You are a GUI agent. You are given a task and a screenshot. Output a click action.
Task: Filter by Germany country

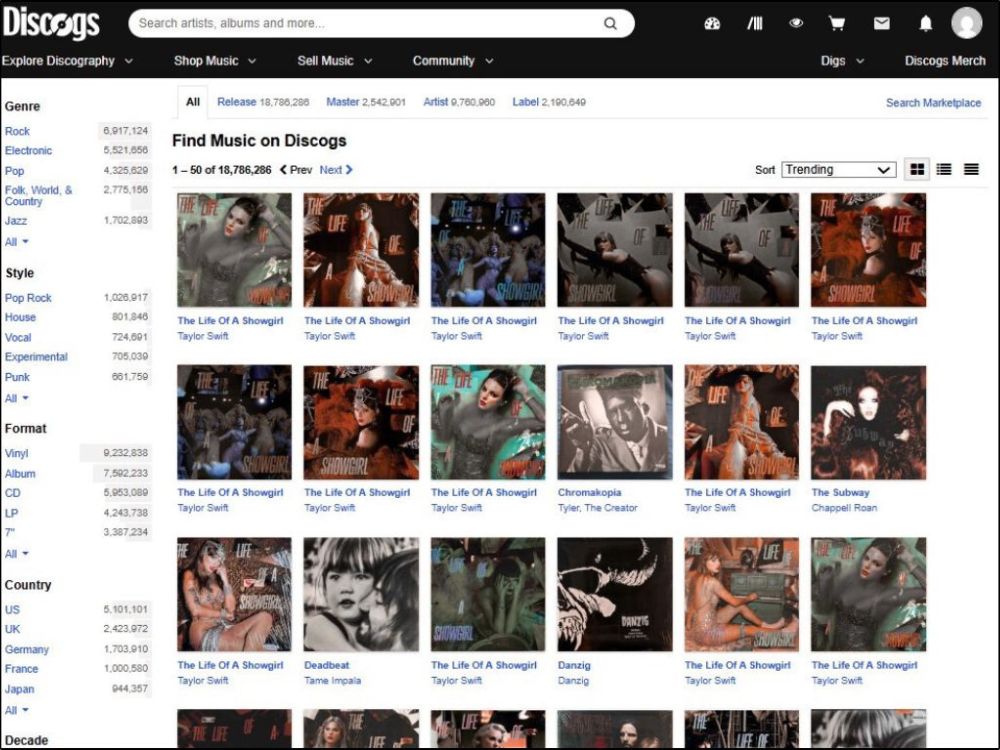(27, 649)
